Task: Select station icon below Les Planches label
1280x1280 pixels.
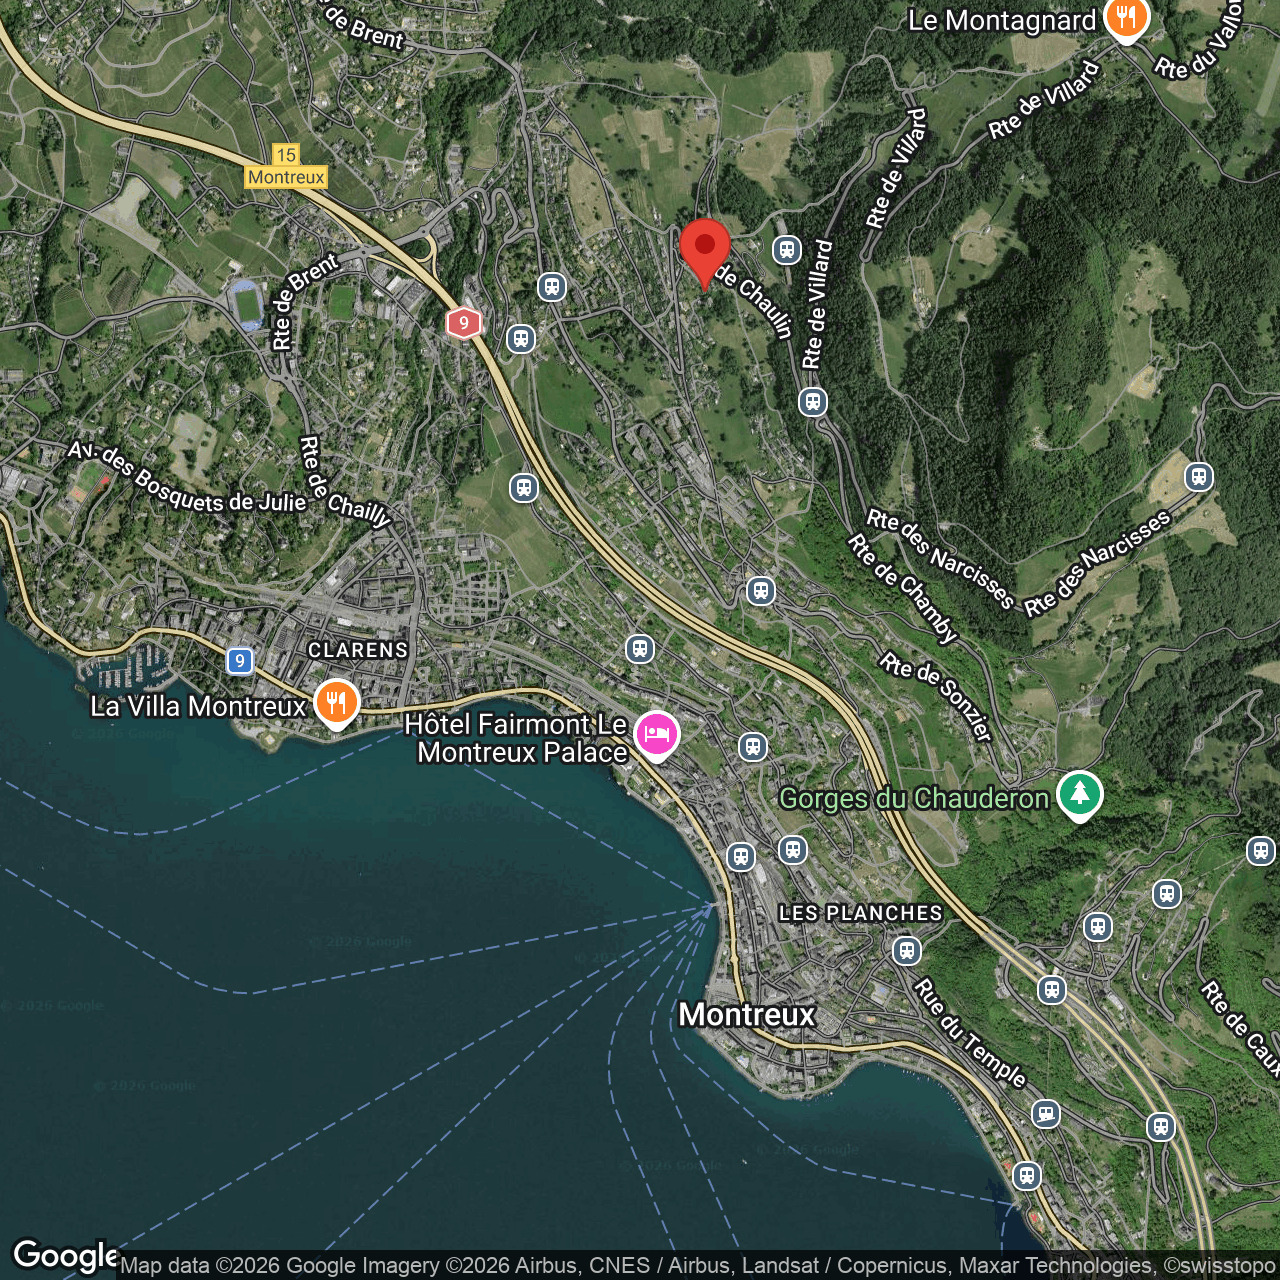Action: pos(907,950)
